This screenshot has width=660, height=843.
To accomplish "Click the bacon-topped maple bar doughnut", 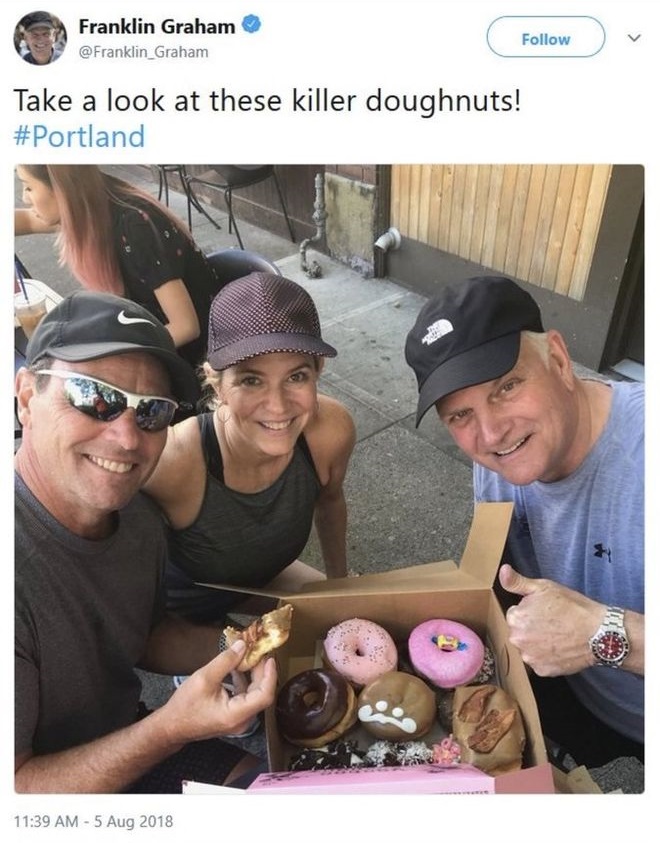I will click(x=488, y=726).
